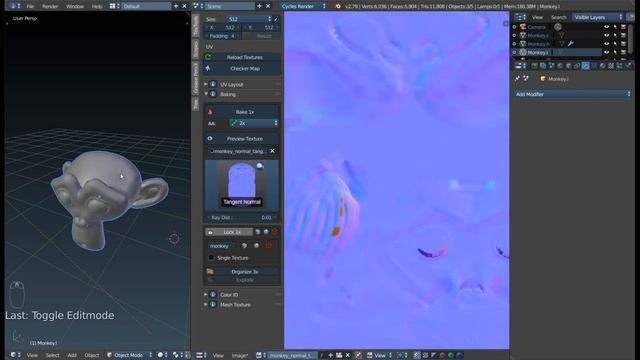Open the Material properties tab icon

coord(602,66)
